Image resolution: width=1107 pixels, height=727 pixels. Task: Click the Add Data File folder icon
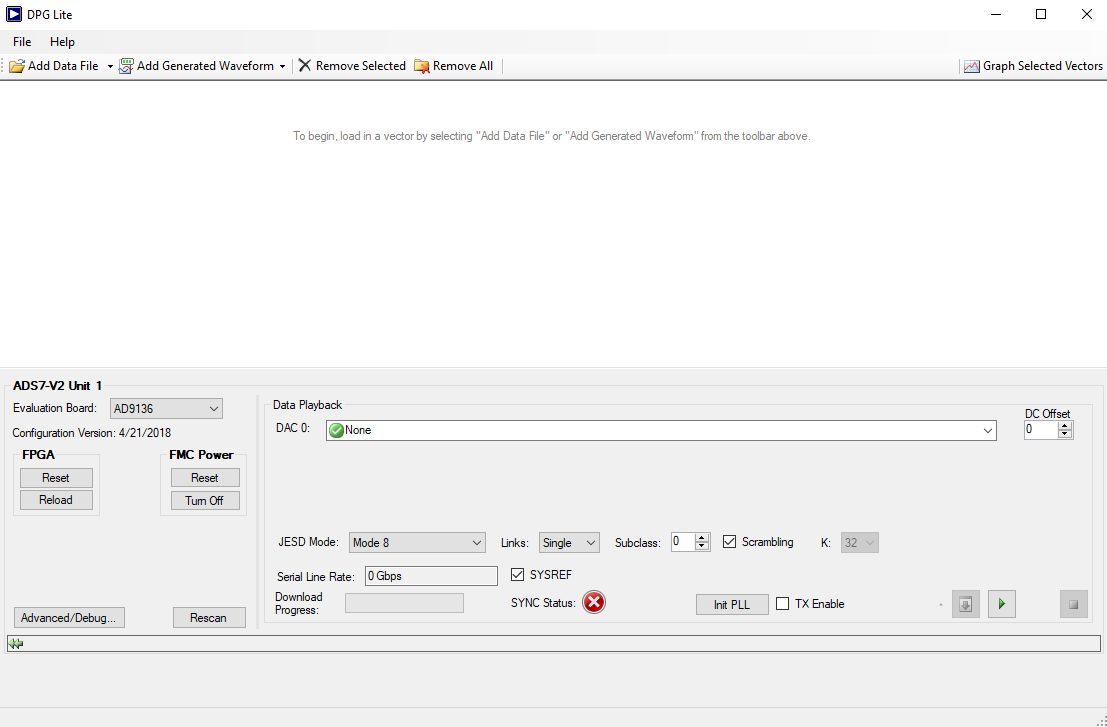tap(17, 66)
